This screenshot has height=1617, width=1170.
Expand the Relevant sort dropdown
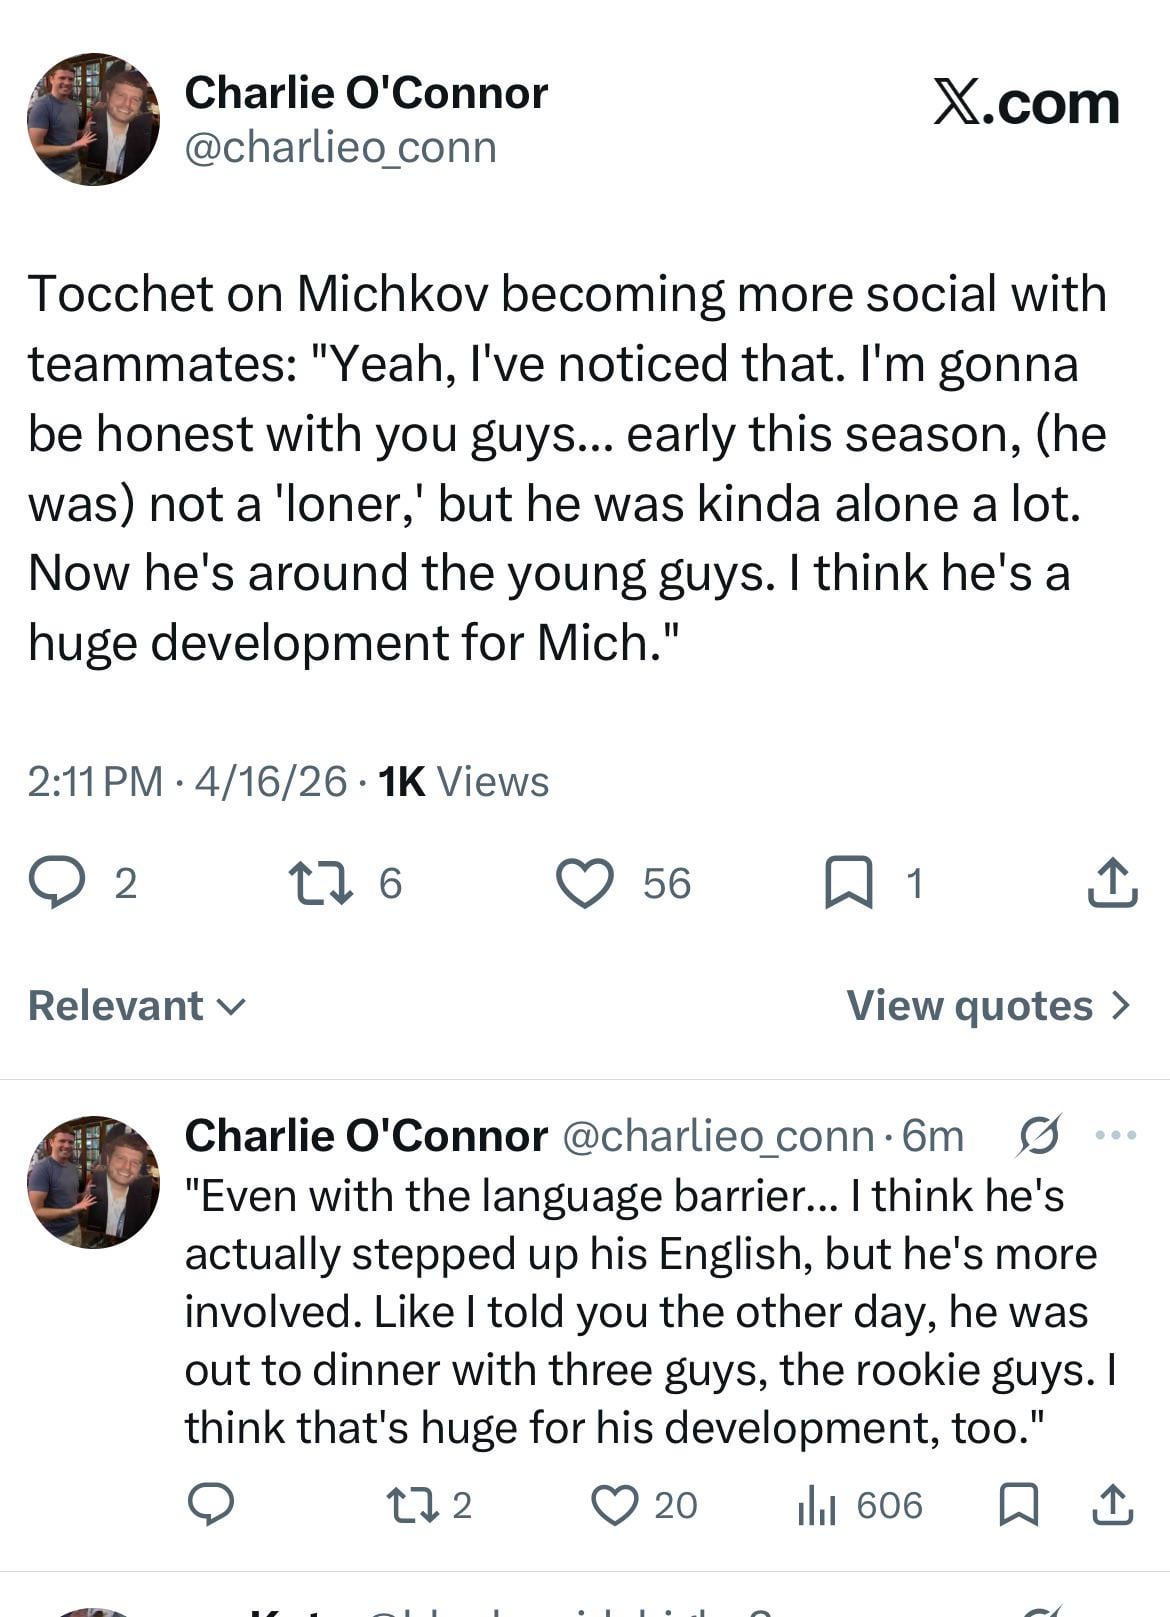click(x=136, y=1005)
